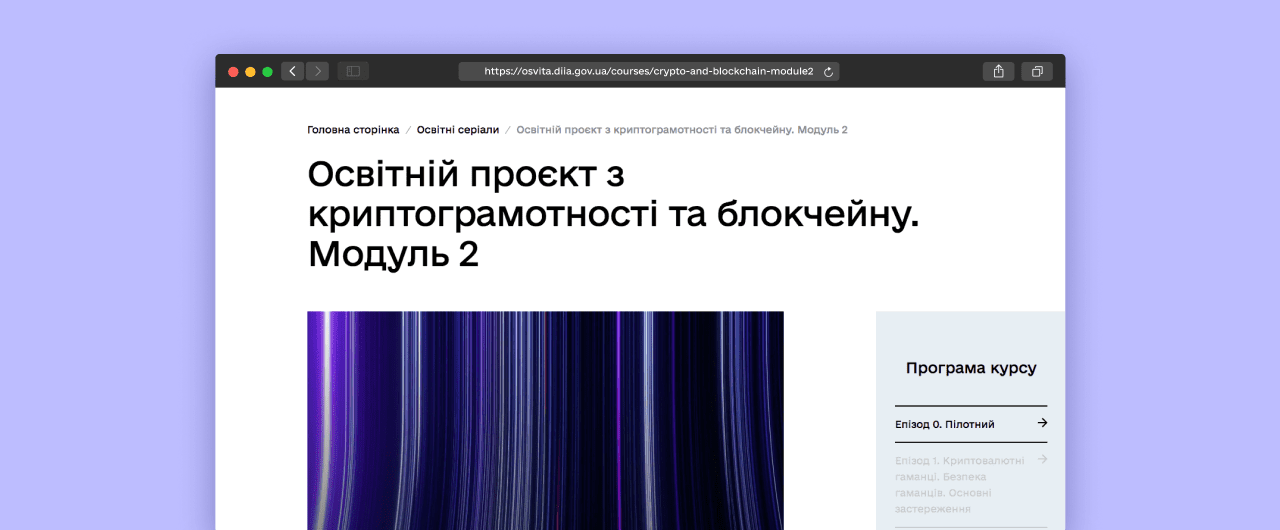Go to Головна сторінка breadcrumb
This screenshot has width=1280, height=530.
pyautogui.click(x=353, y=130)
